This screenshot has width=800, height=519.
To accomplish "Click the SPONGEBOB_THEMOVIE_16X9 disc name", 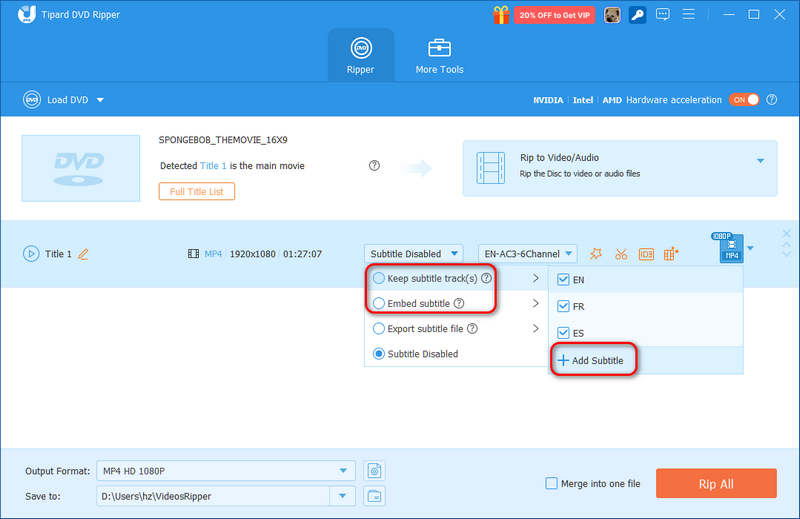I will (223, 140).
